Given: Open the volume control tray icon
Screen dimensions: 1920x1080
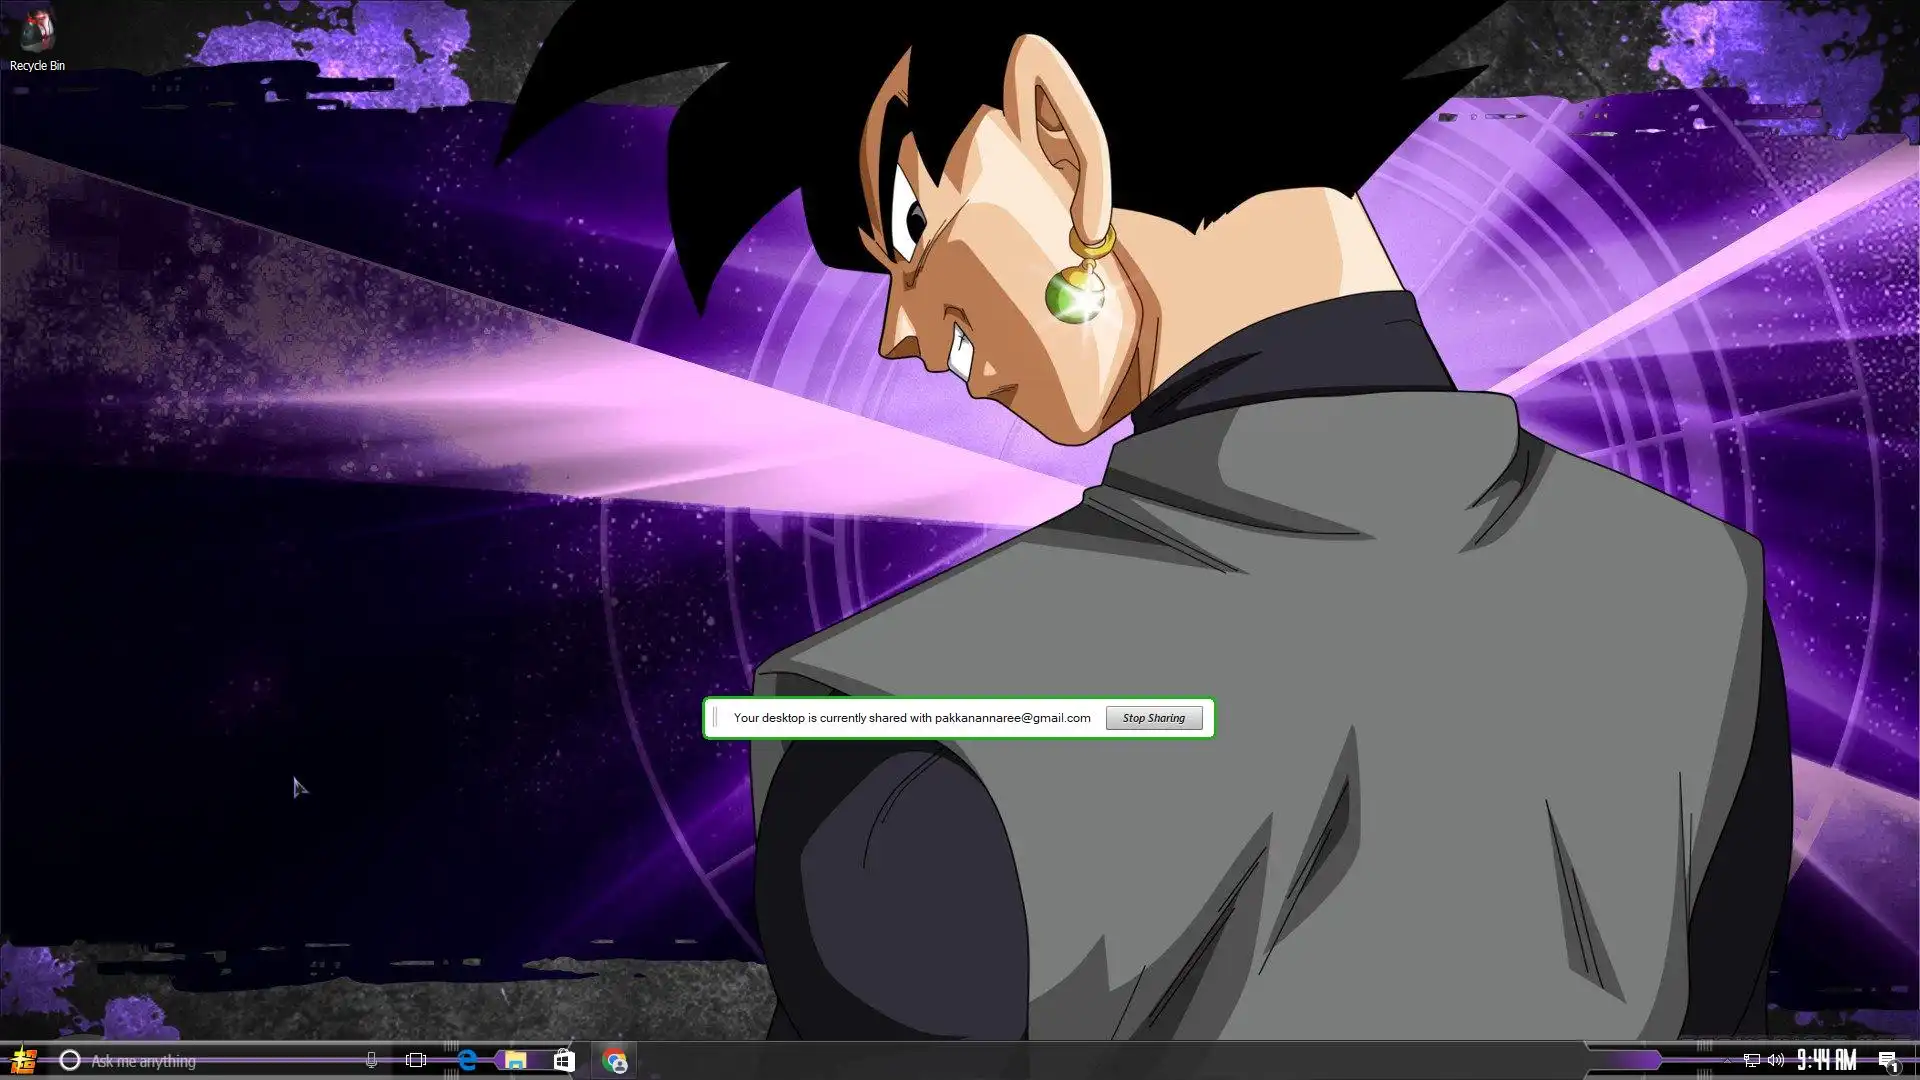Looking at the screenshot, I should (1776, 1060).
